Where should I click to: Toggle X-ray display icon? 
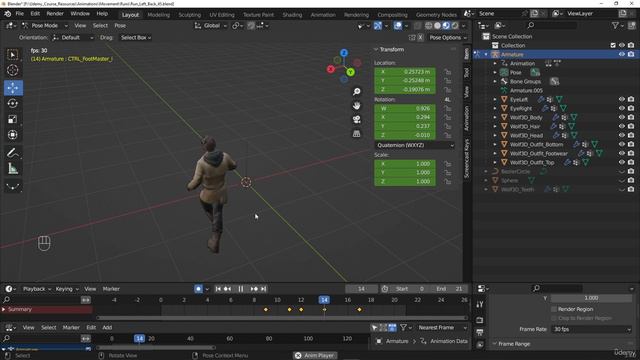pyautogui.click(x=417, y=25)
